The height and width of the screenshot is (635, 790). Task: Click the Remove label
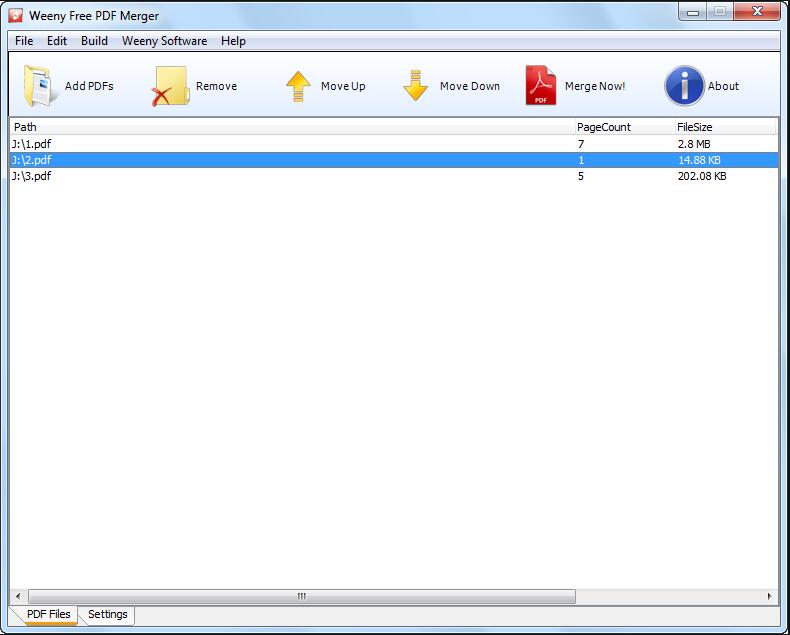pos(217,86)
